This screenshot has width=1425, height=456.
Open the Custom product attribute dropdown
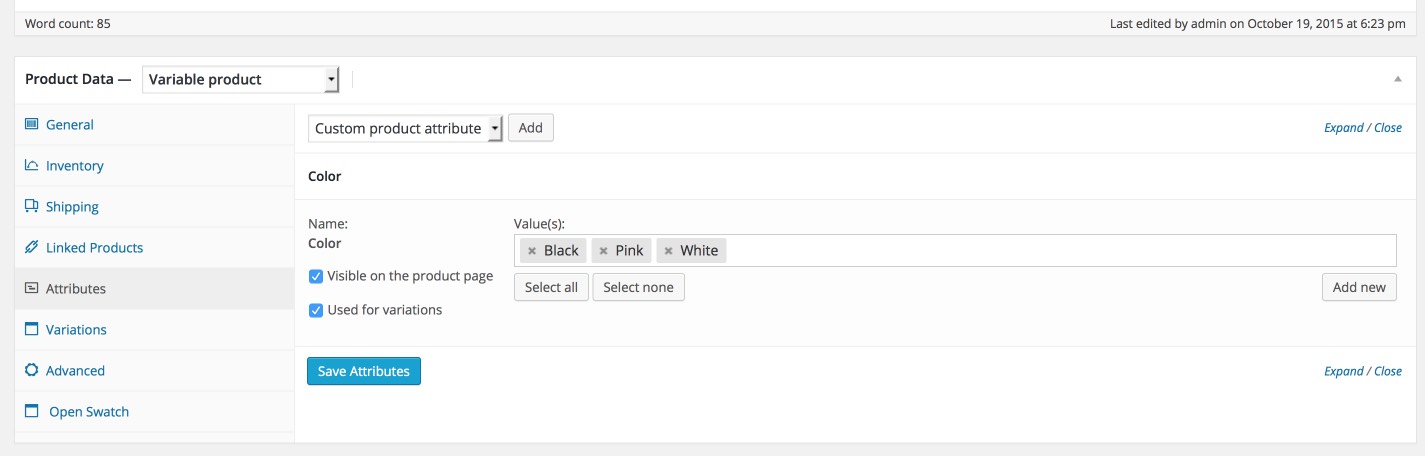click(x=405, y=128)
